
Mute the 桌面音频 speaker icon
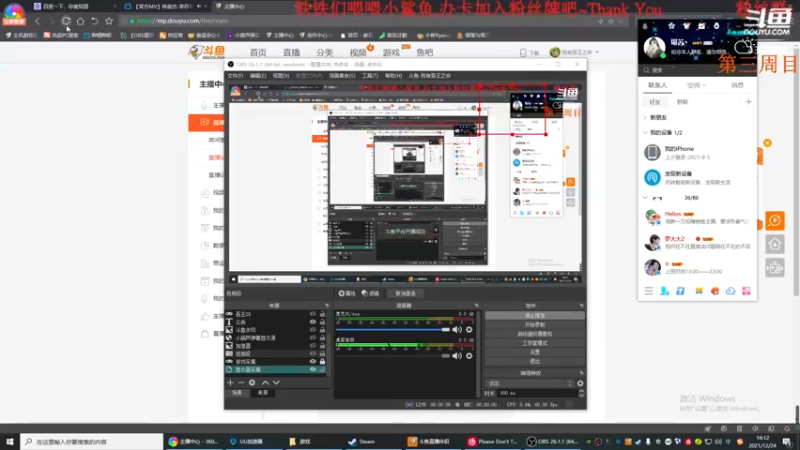point(457,356)
